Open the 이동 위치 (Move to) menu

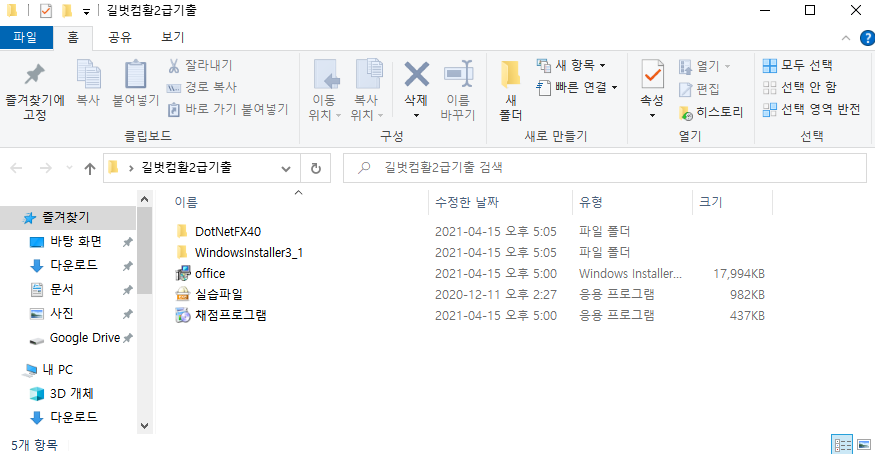[x=324, y=90]
